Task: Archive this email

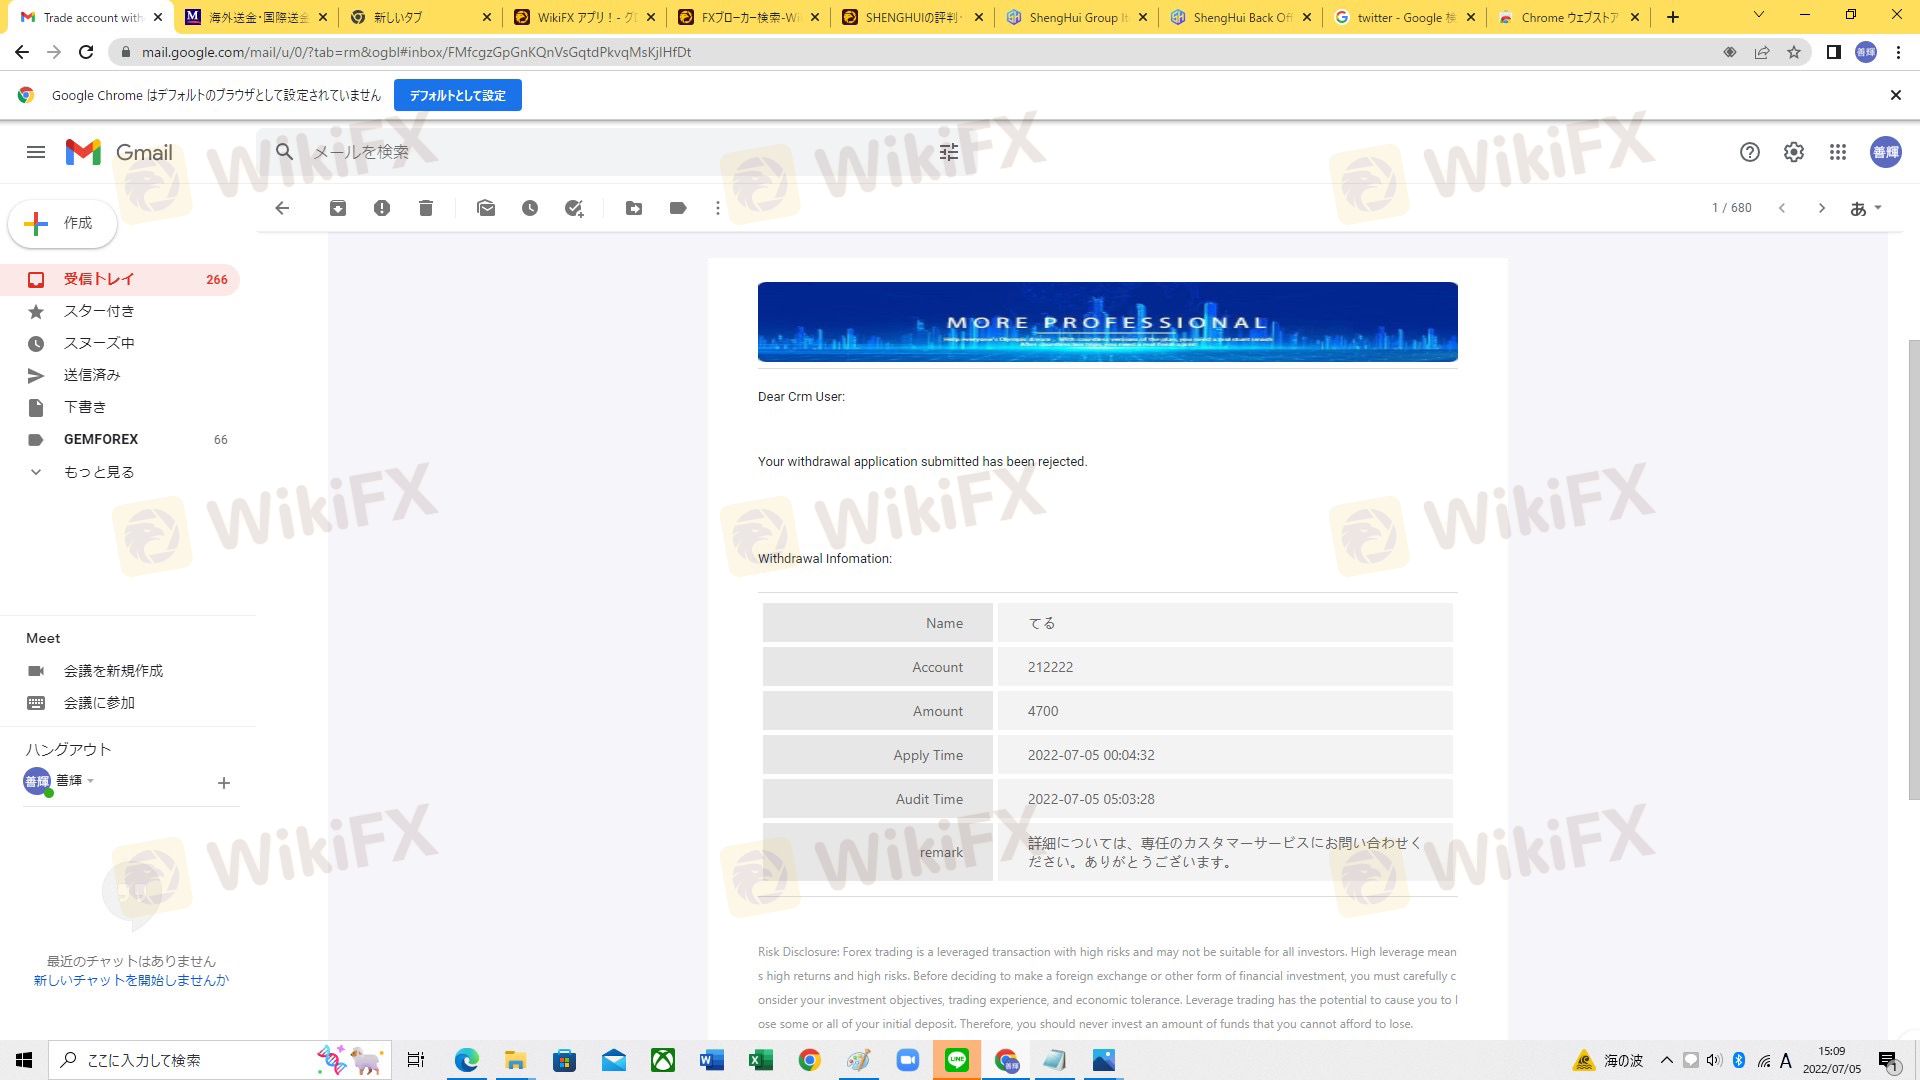Action: pos(338,208)
